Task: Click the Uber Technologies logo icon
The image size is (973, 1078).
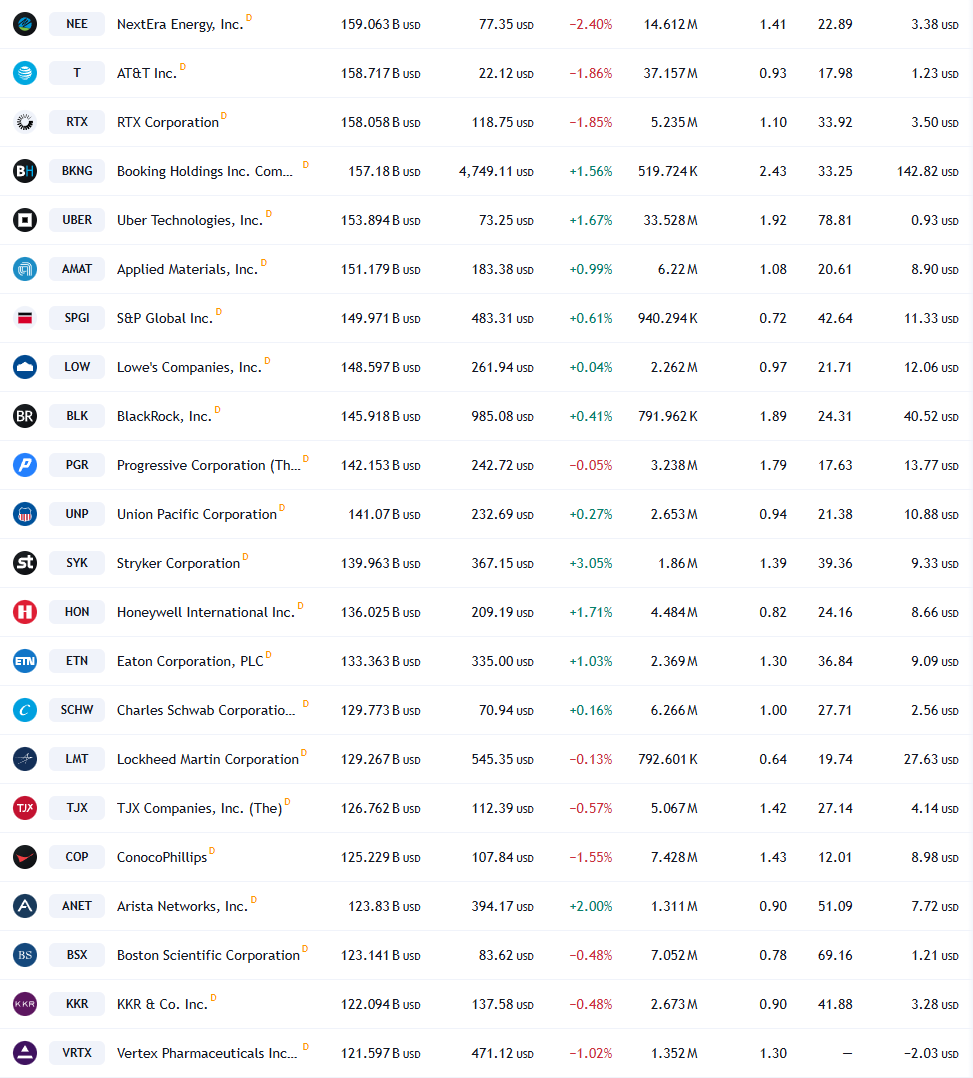Action: (25, 220)
